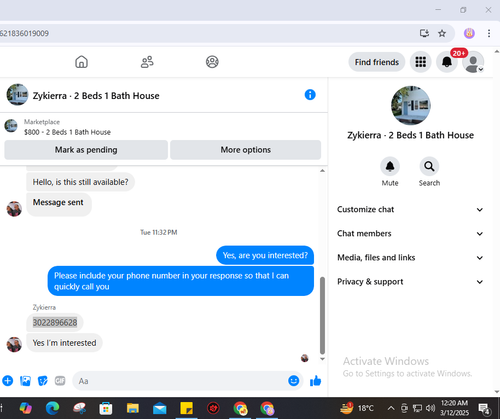This screenshot has width=500, height=419.
Task: Attach a photo with the image icon
Action: [25, 381]
